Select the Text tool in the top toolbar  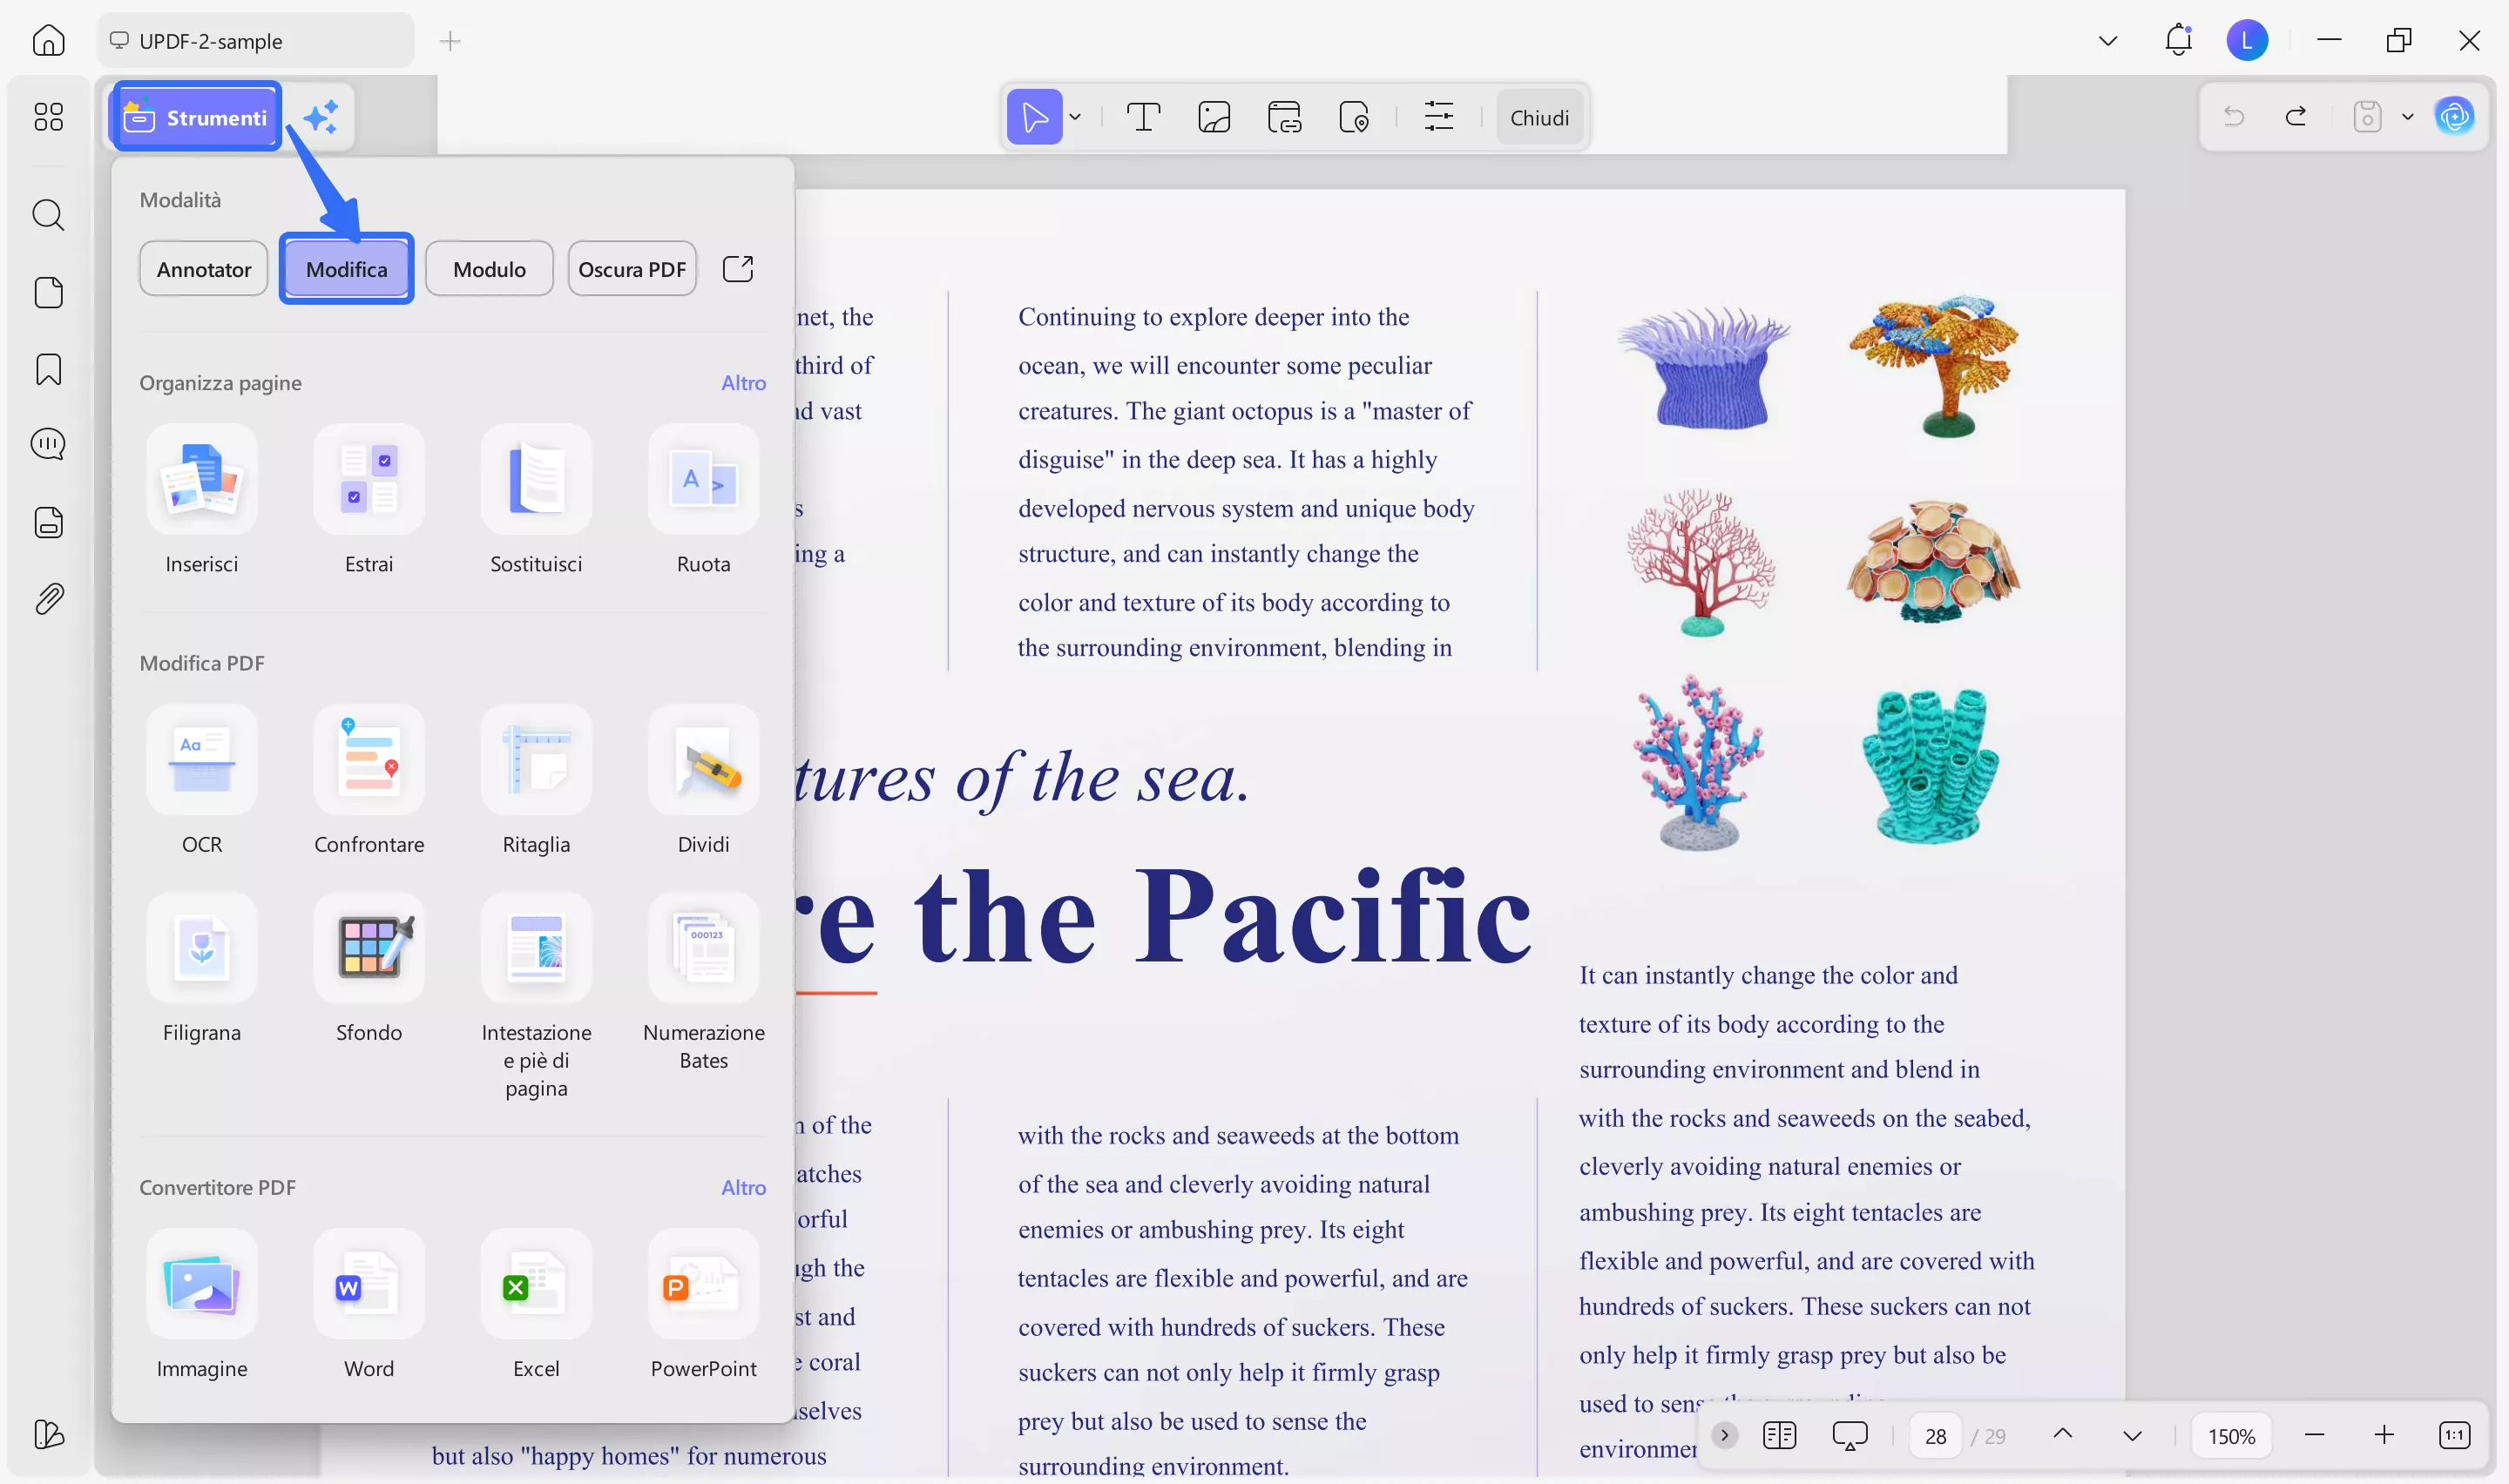[x=1143, y=117]
